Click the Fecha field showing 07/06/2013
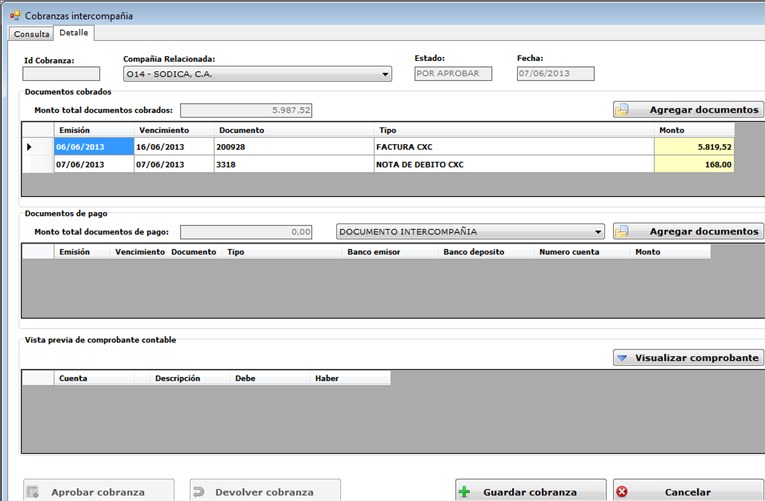This screenshot has width=765, height=501. 556,74
